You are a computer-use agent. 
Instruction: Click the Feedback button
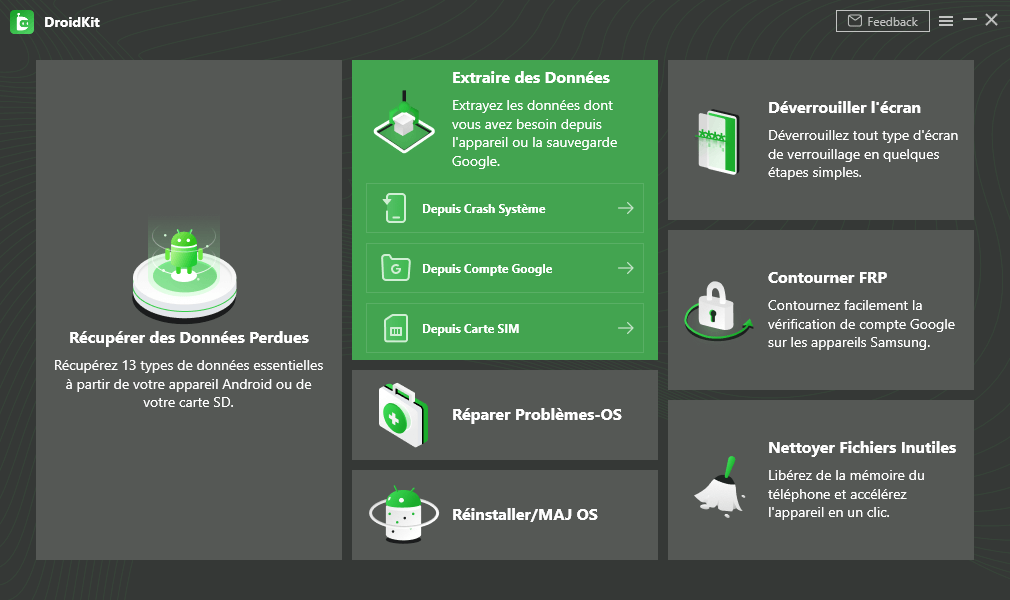pyautogui.click(x=883, y=20)
